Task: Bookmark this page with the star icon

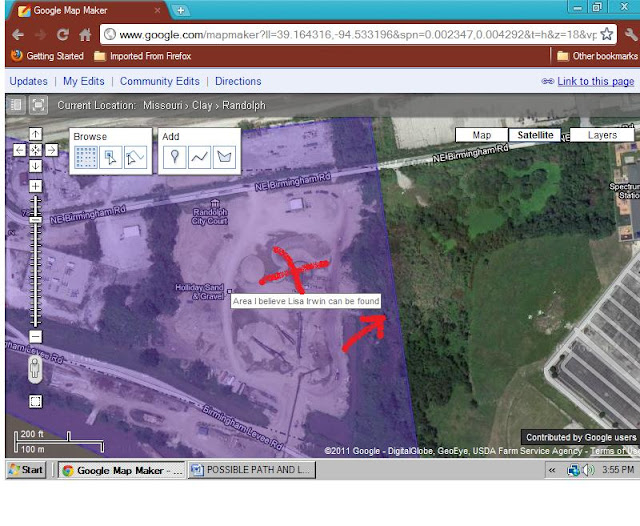Action: tap(607, 34)
